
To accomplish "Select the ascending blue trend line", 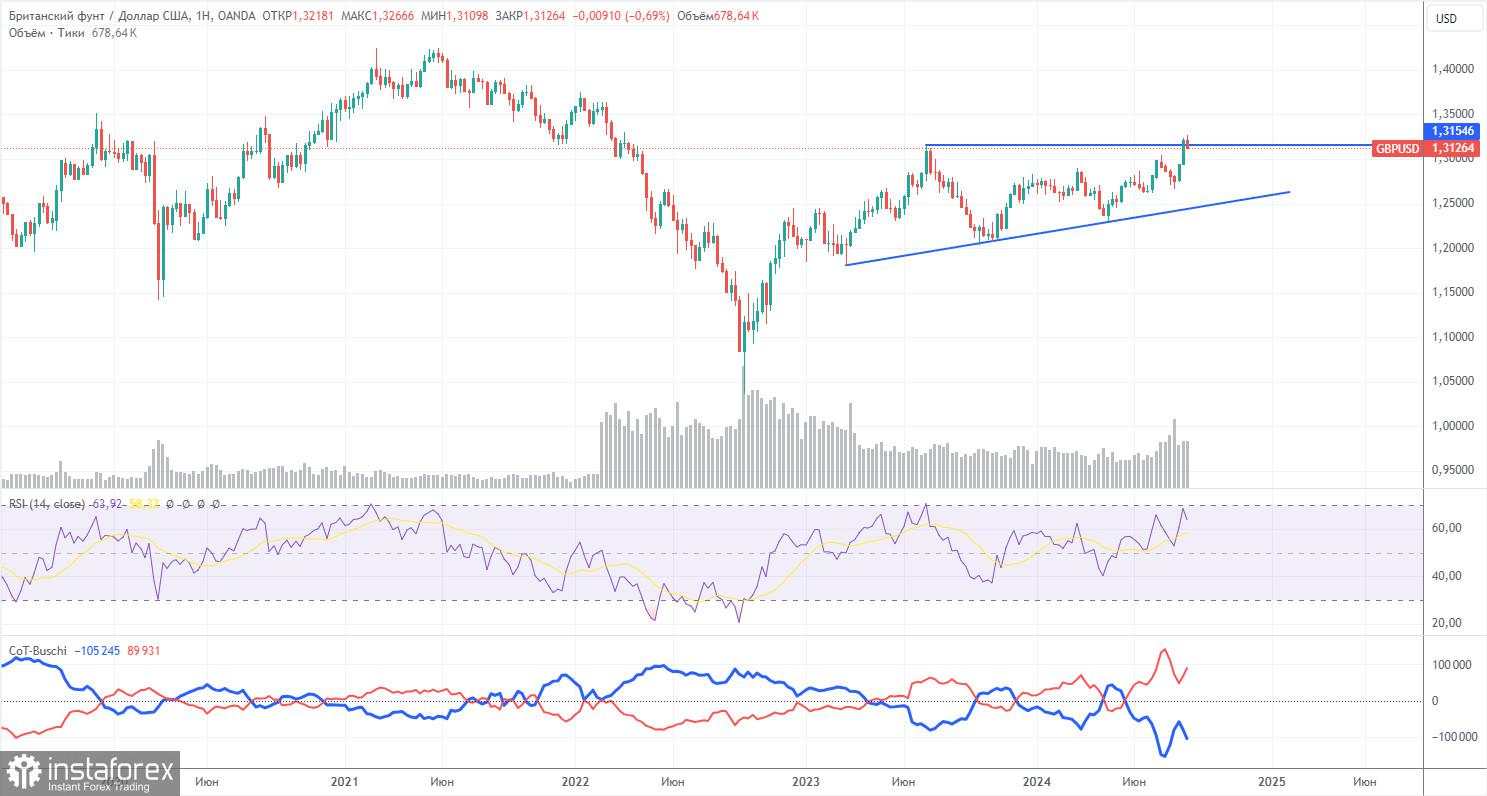I will [x=1068, y=228].
